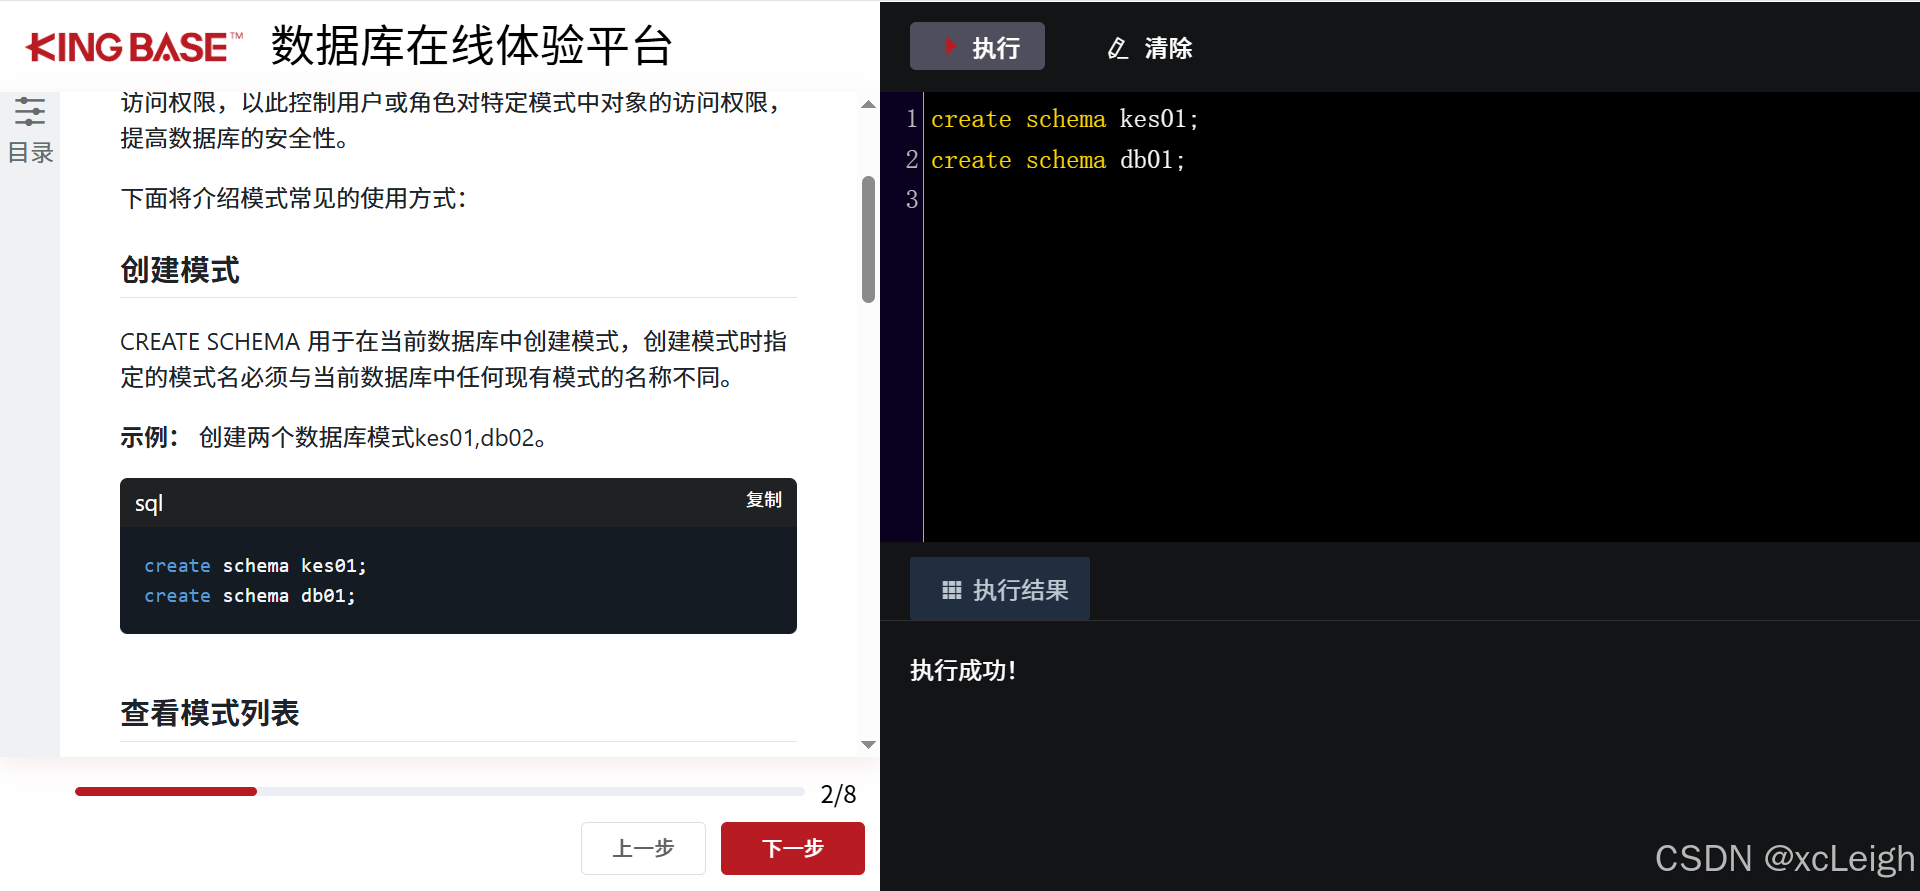Click the 执行成功! result message
The height and width of the screenshot is (891, 1920).
coord(963,670)
